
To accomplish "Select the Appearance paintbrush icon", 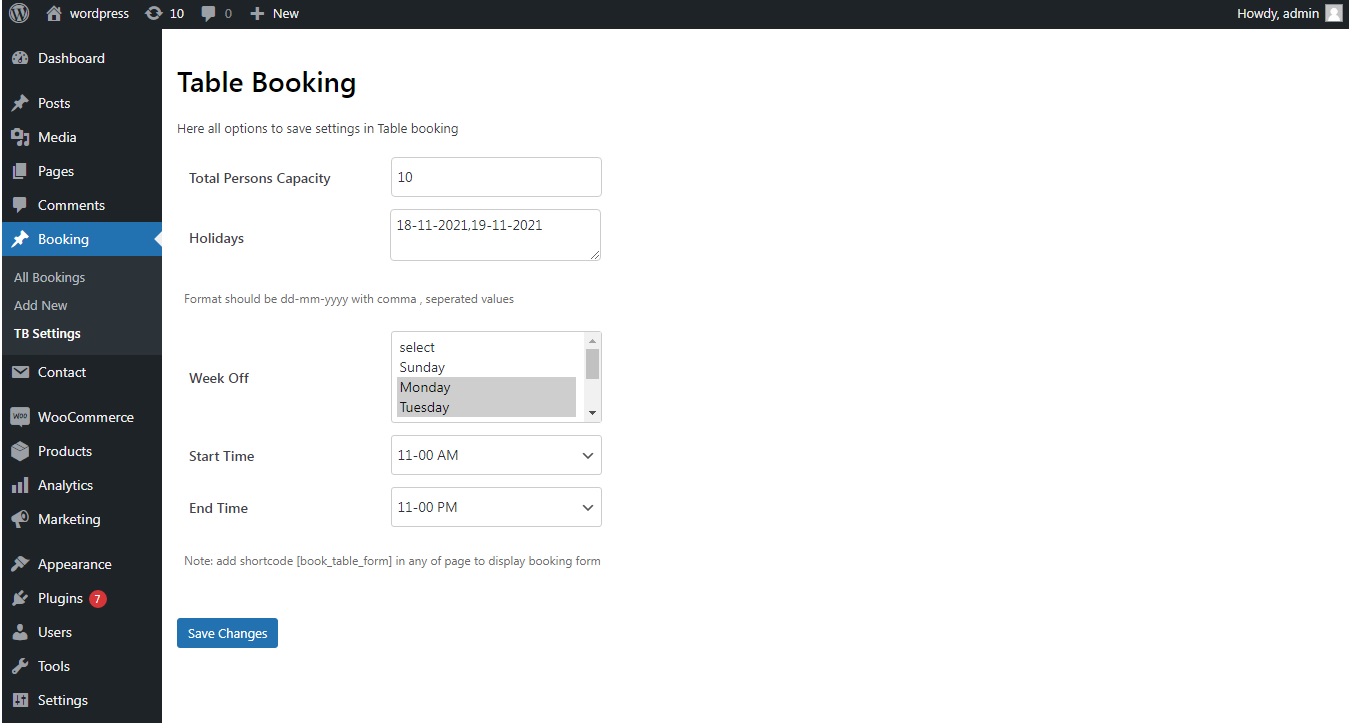I will (21, 563).
